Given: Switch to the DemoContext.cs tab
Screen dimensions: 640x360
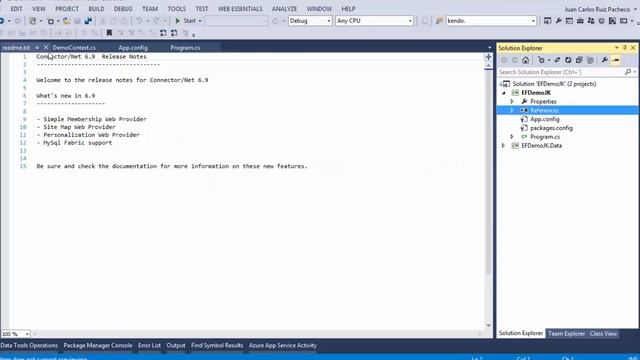Looking at the screenshot, I should [x=74, y=48].
